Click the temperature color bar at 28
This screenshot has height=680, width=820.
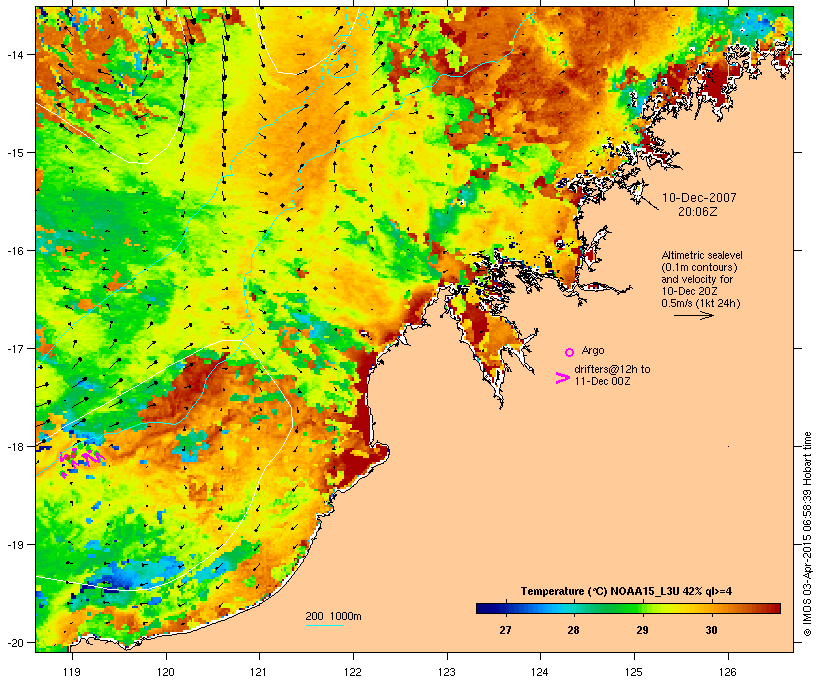click(574, 608)
